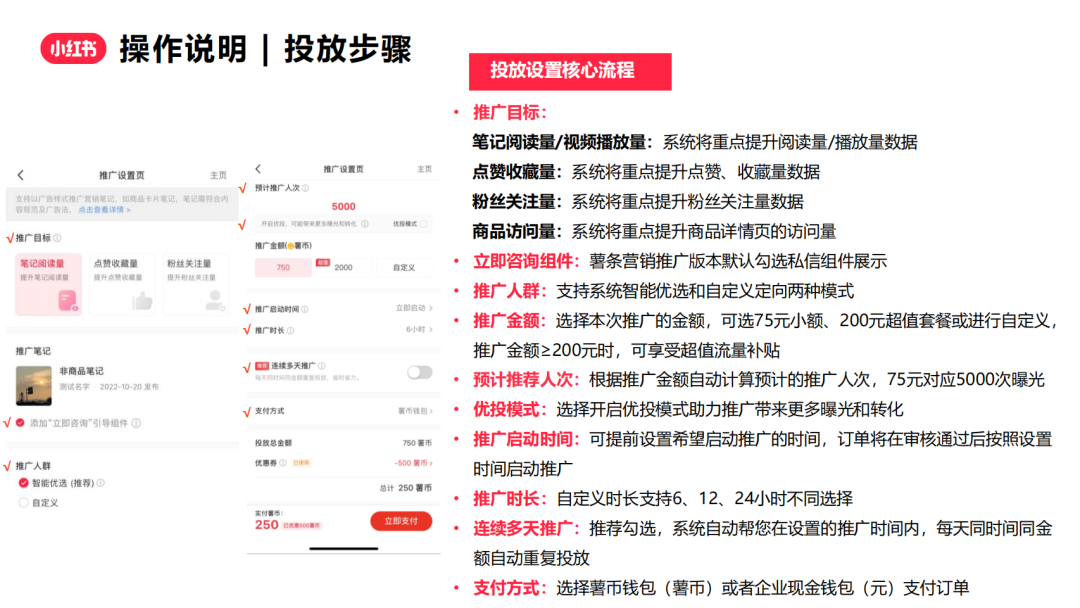
Task: Click the coin icon in 推广金额(薯币)
Action: pos(291,246)
